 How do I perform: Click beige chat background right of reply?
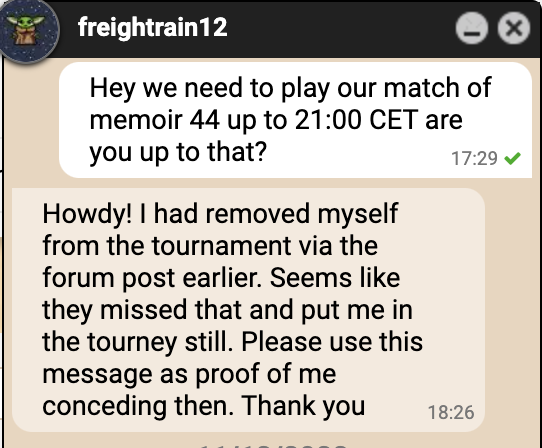(512, 310)
